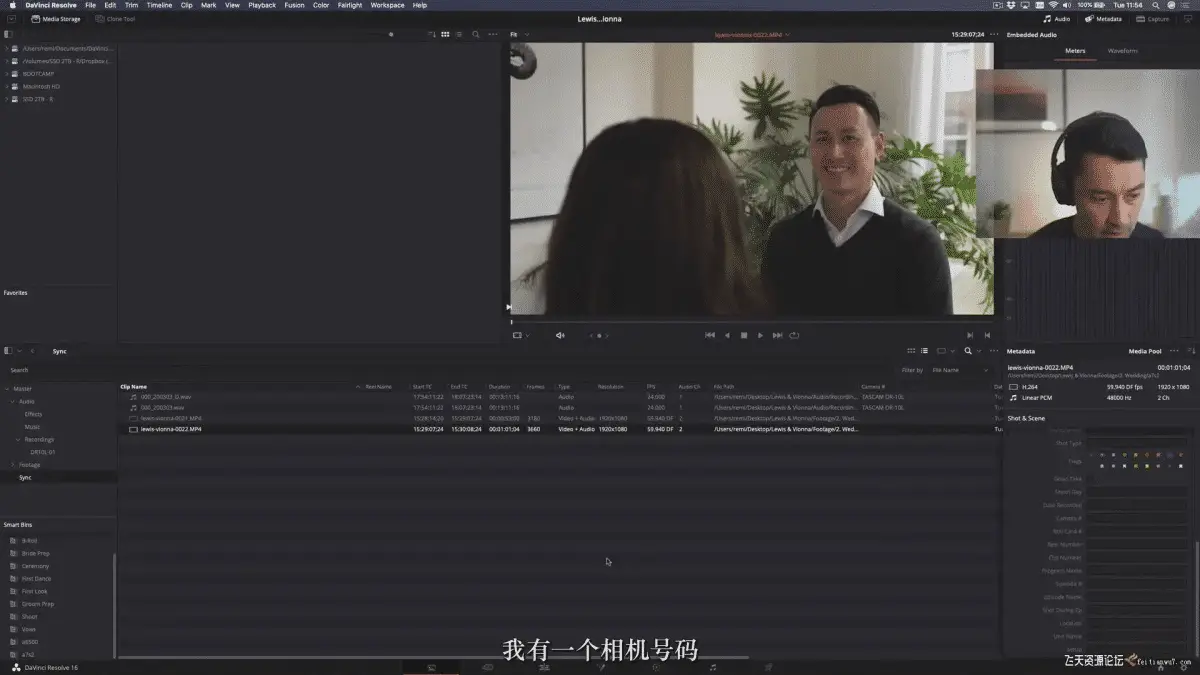Sort by the Clip Name column header
This screenshot has width=1200, height=675.
point(134,386)
